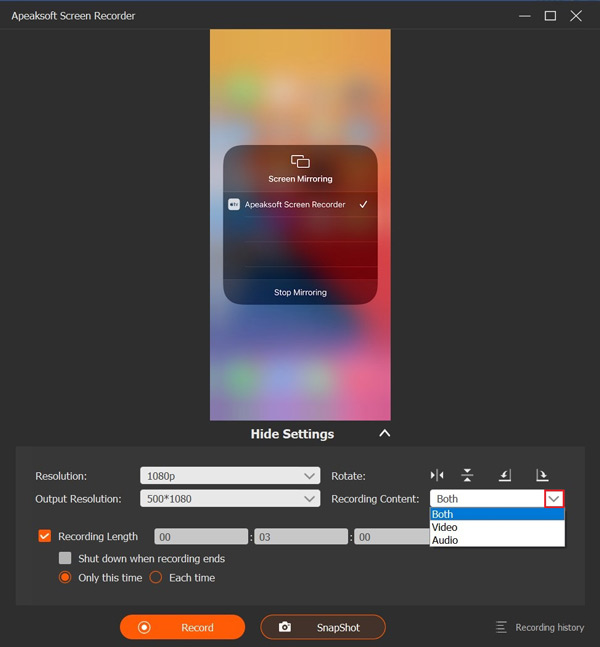Choose Both in Recording Content list
The image size is (600, 647).
pos(497,514)
